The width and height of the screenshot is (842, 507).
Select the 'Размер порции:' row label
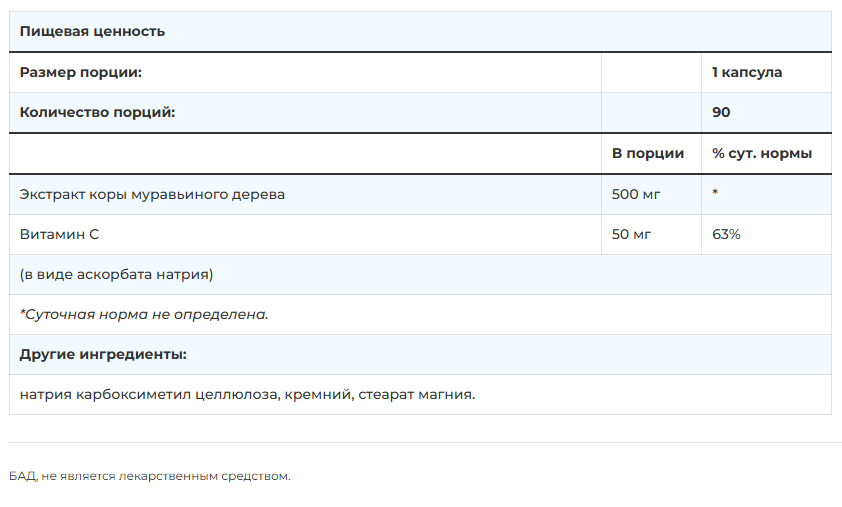(81, 72)
